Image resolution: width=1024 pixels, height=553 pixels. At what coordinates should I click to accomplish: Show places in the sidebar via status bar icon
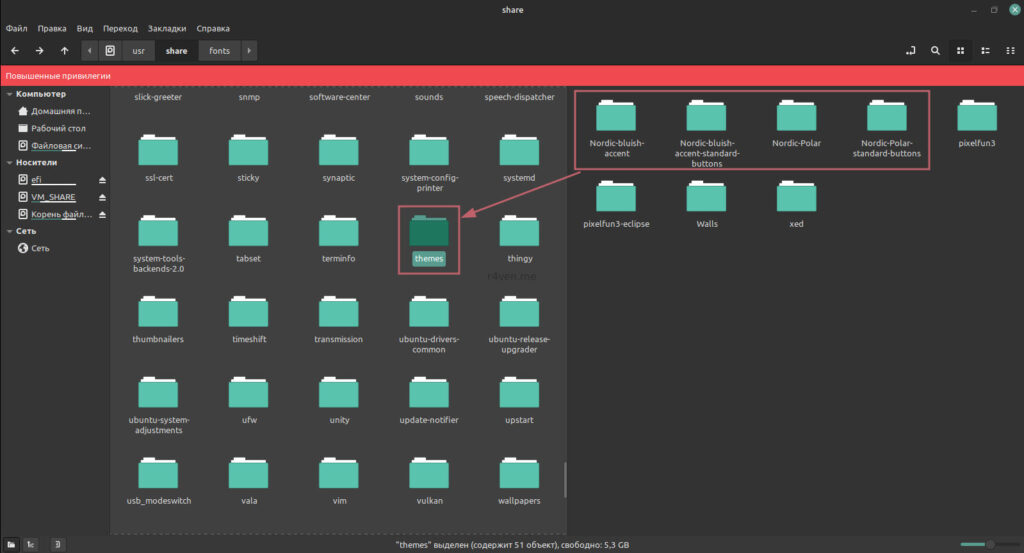tap(11, 544)
